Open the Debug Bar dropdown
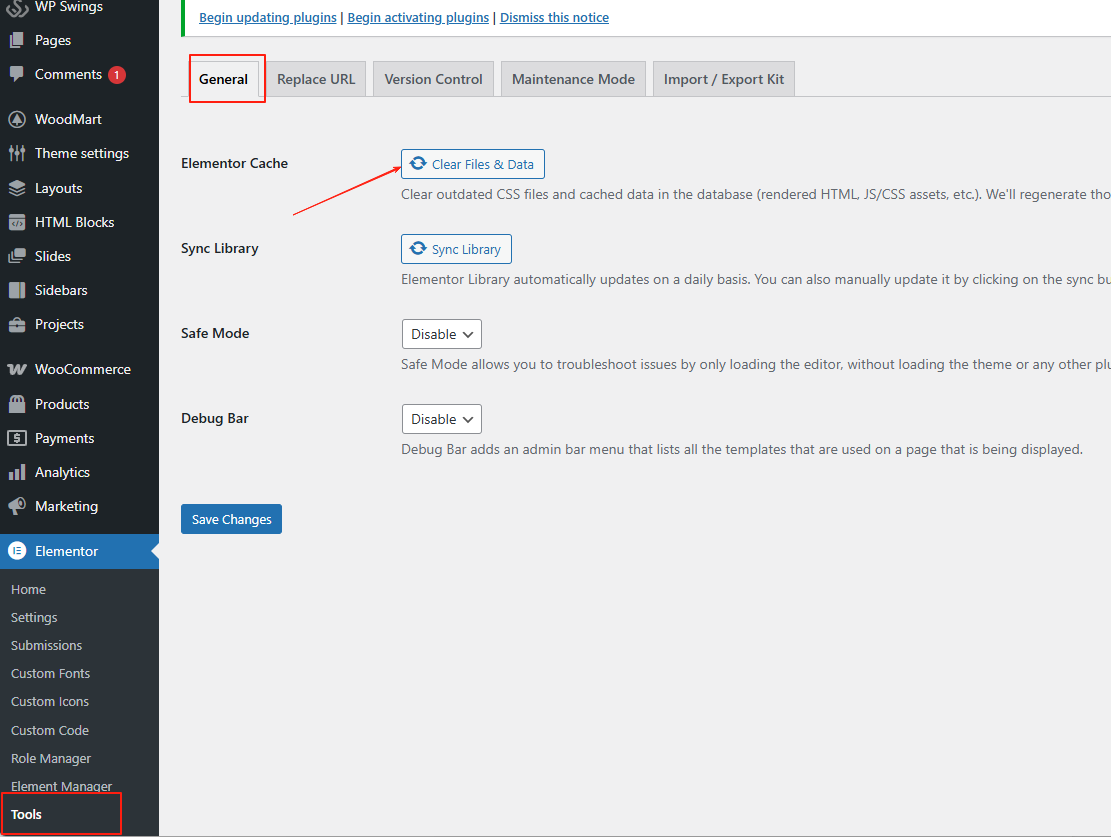This screenshot has height=837, width=1111. (x=441, y=419)
